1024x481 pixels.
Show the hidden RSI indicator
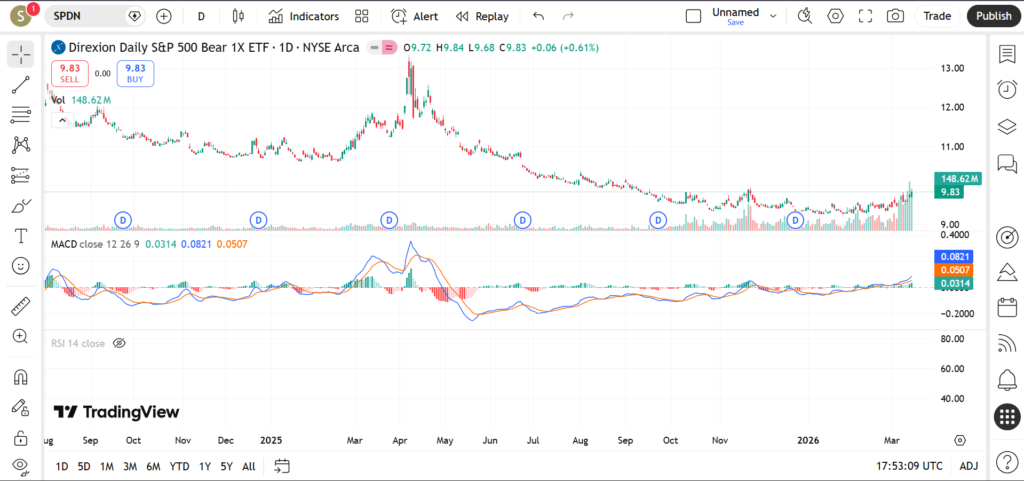pos(119,343)
